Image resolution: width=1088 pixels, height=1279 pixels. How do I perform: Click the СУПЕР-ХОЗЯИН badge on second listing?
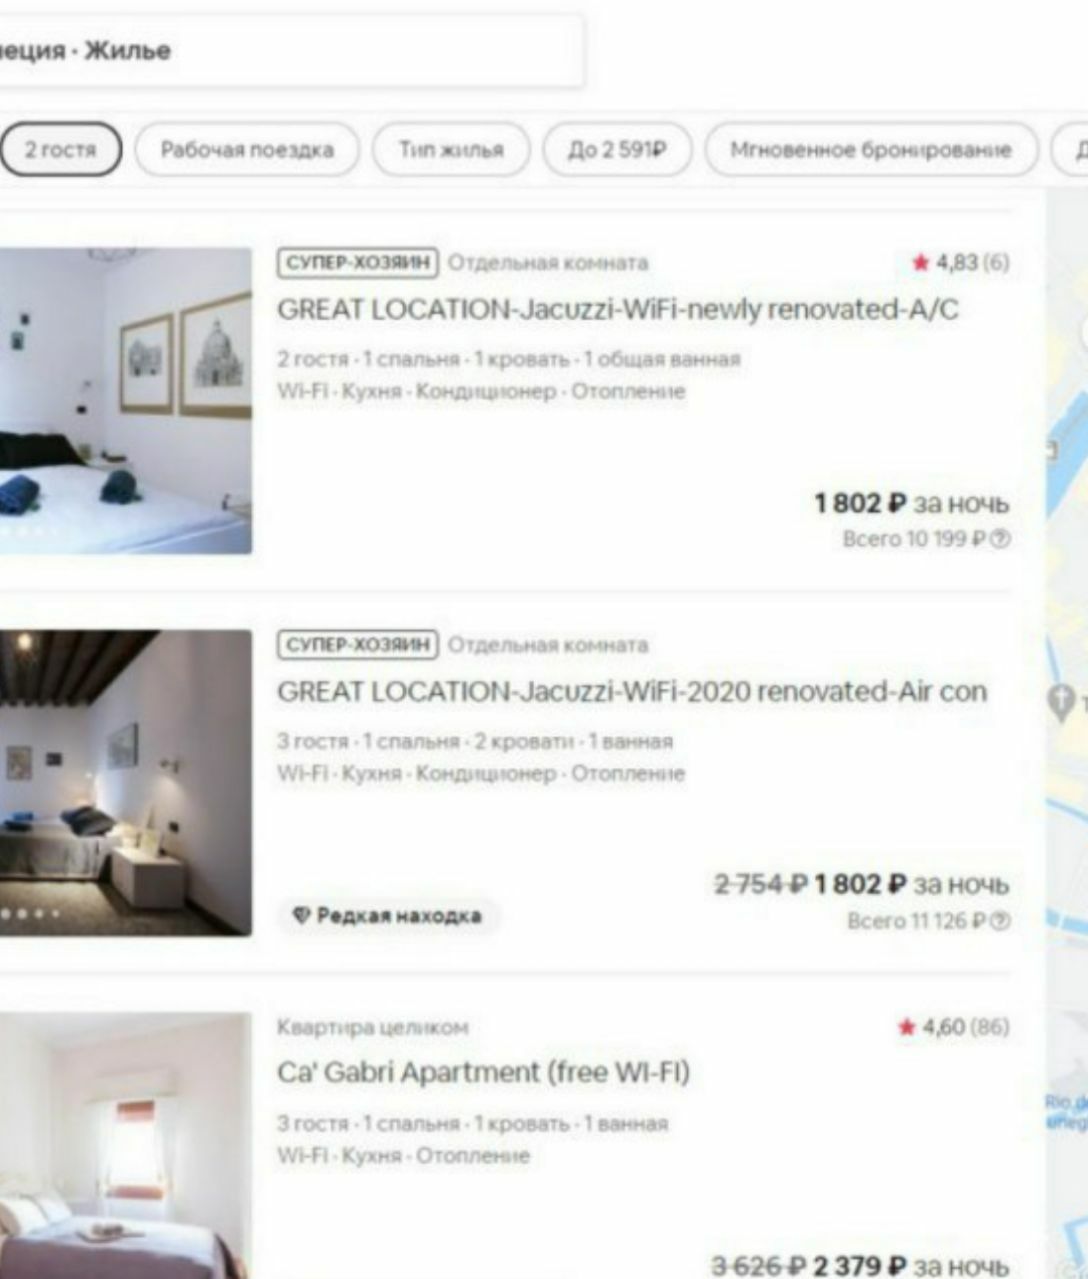(x=358, y=645)
